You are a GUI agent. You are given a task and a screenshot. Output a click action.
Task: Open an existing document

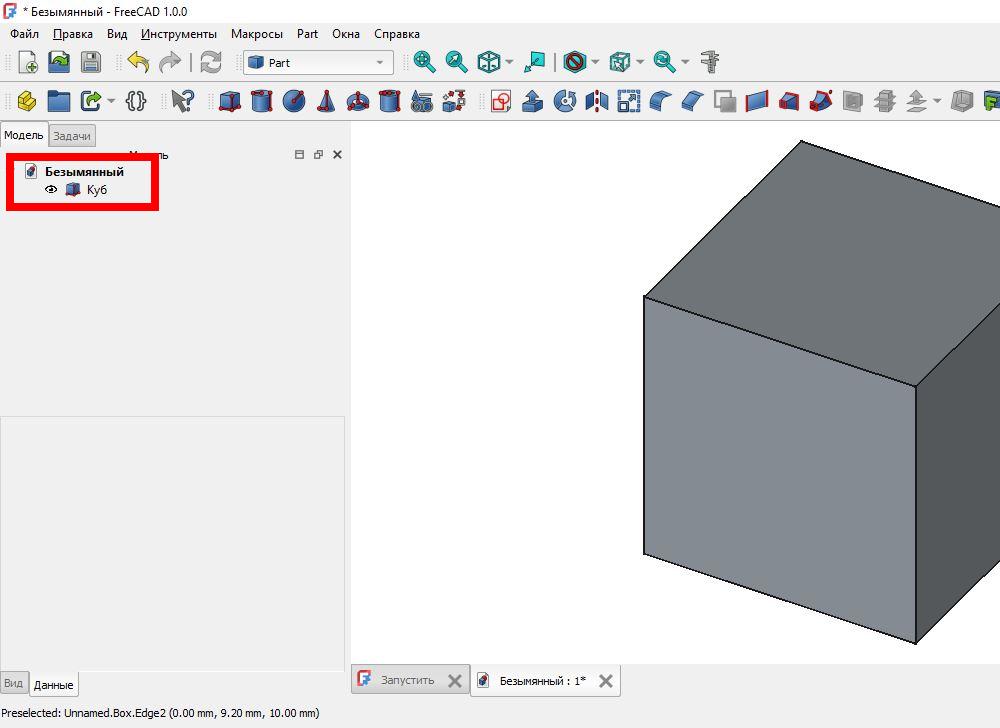[59, 62]
